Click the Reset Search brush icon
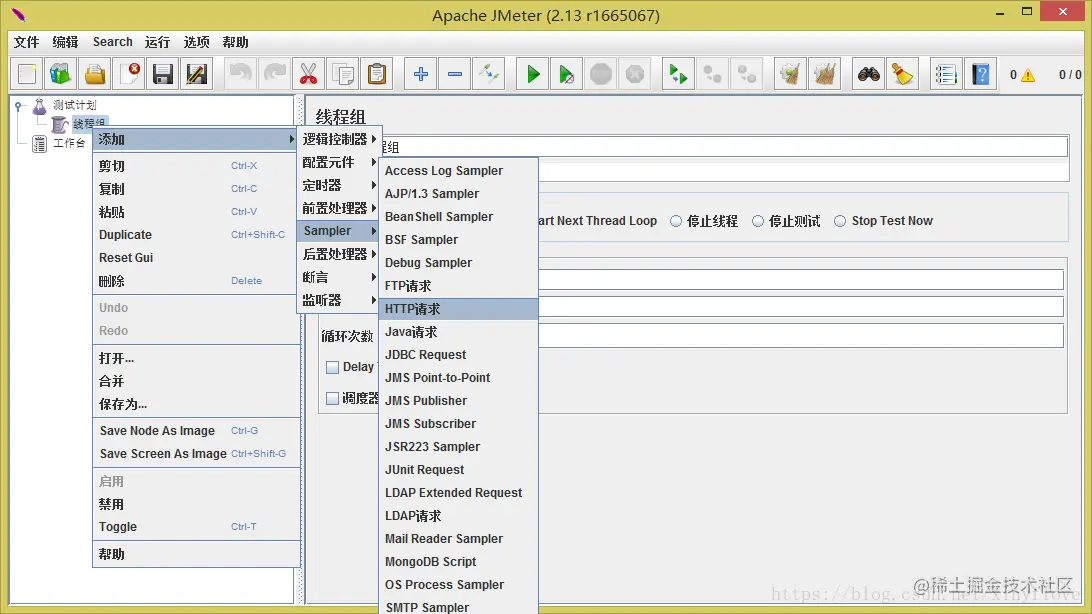1092x614 pixels. pyautogui.click(x=903, y=74)
